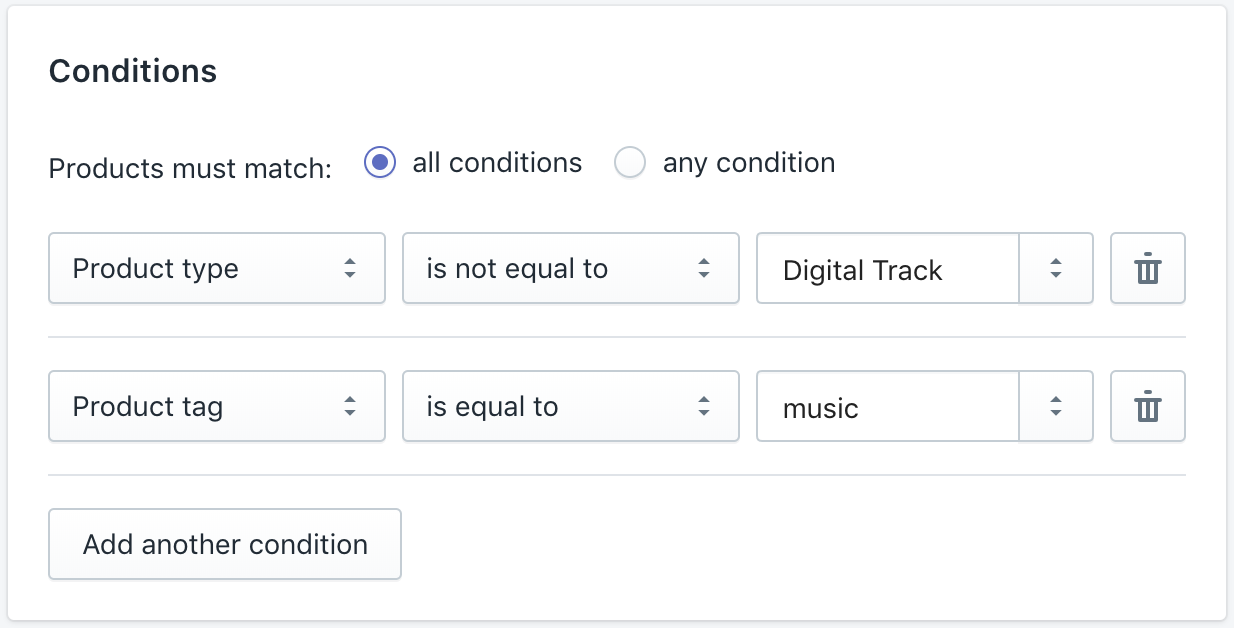Image resolution: width=1234 pixels, height=628 pixels.
Task: Click the arrows icon in 'is equal to' selector
Action: (x=703, y=406)
